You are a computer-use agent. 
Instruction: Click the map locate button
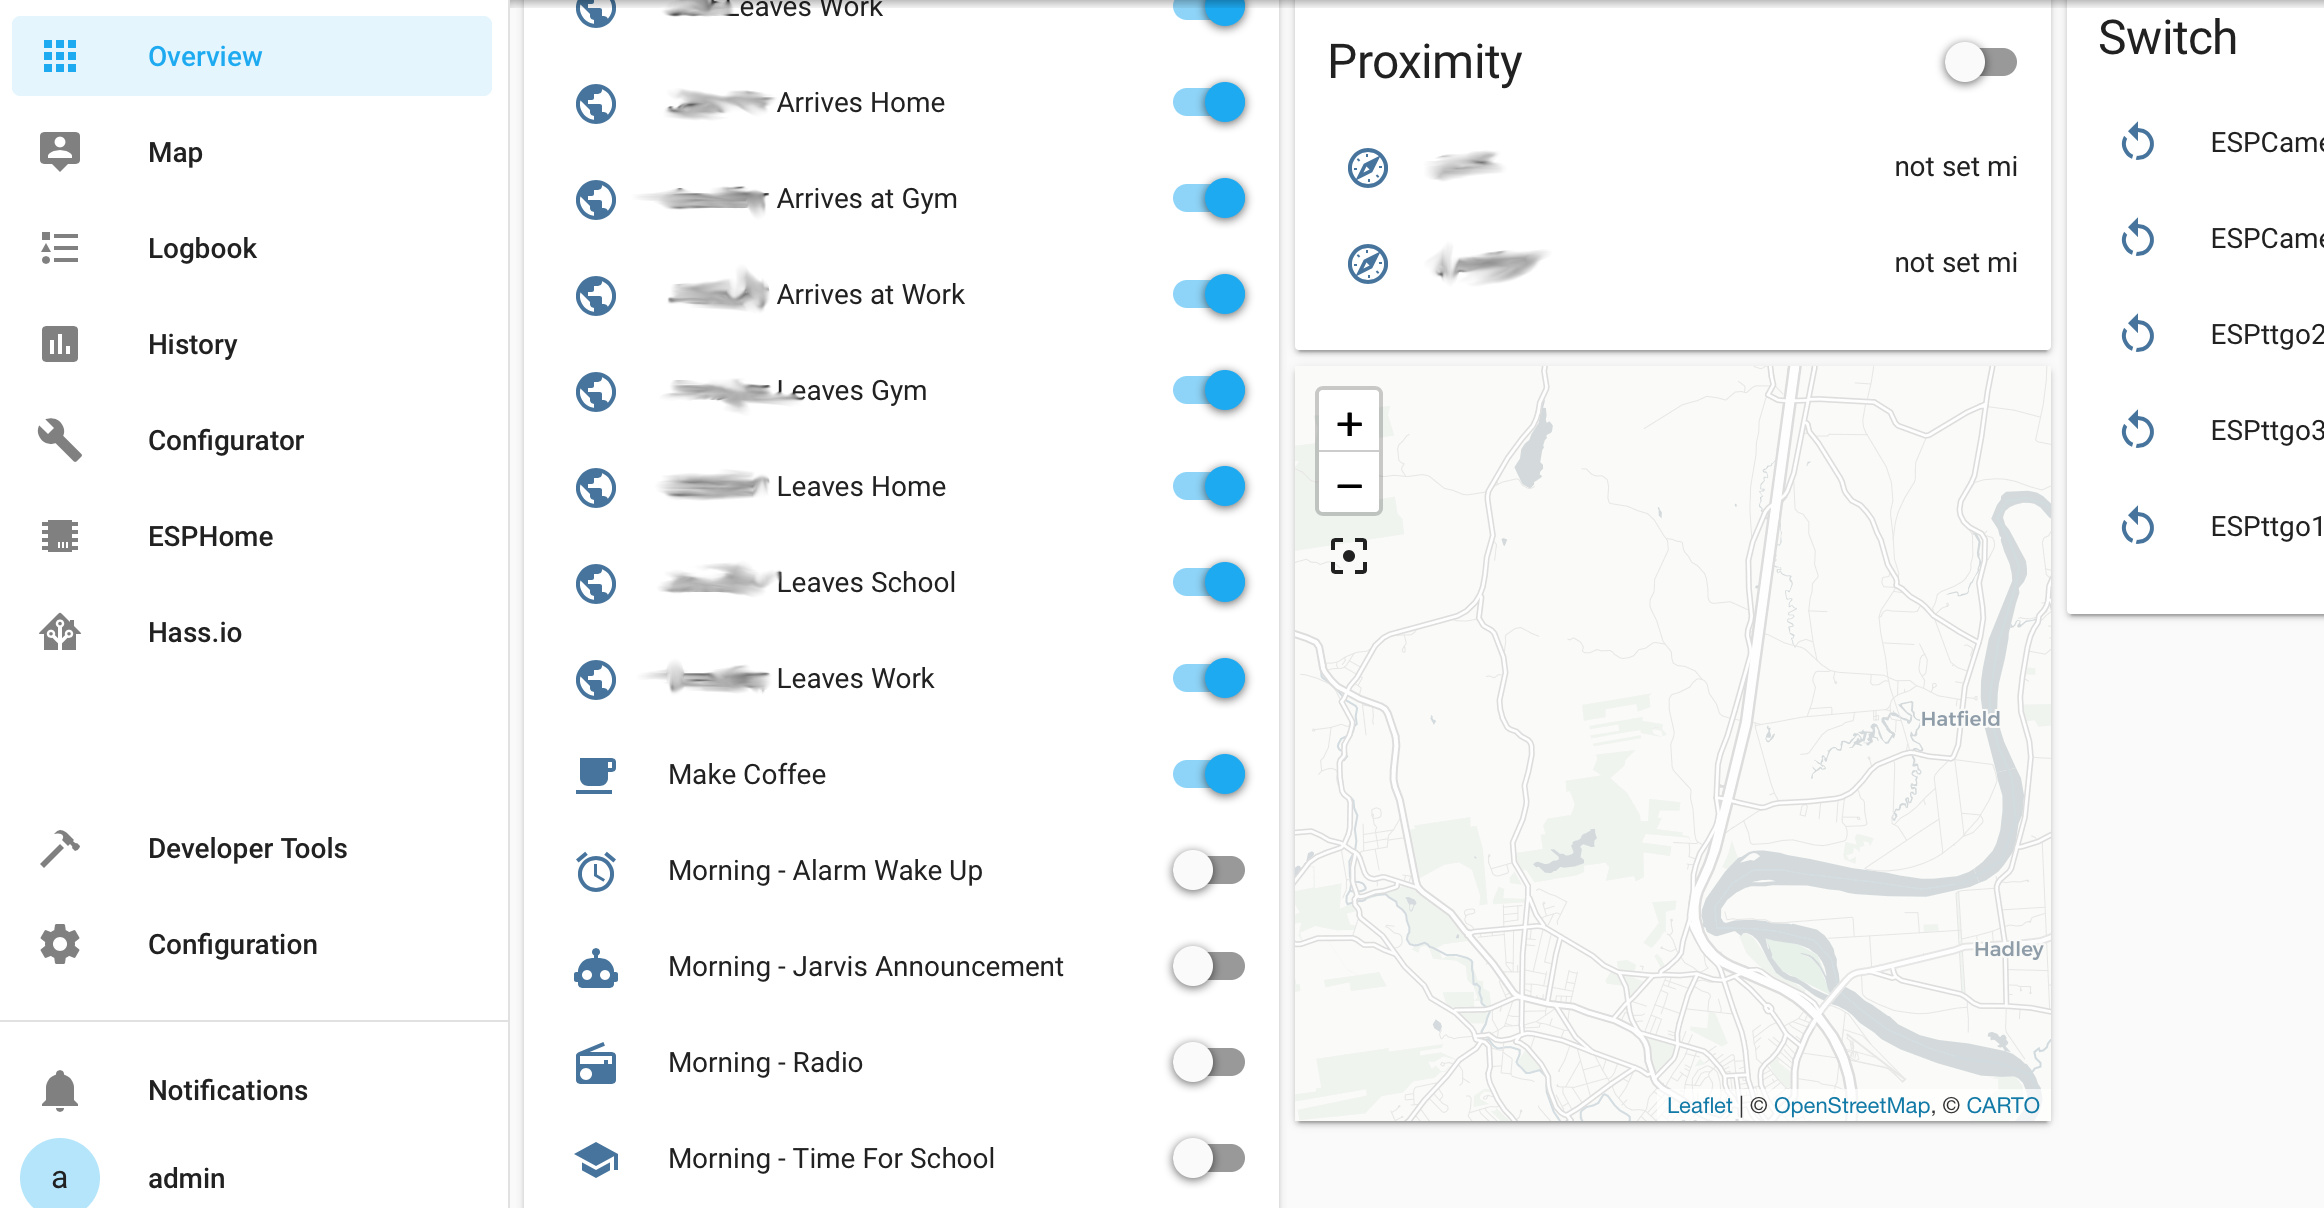pos(1349,556)
